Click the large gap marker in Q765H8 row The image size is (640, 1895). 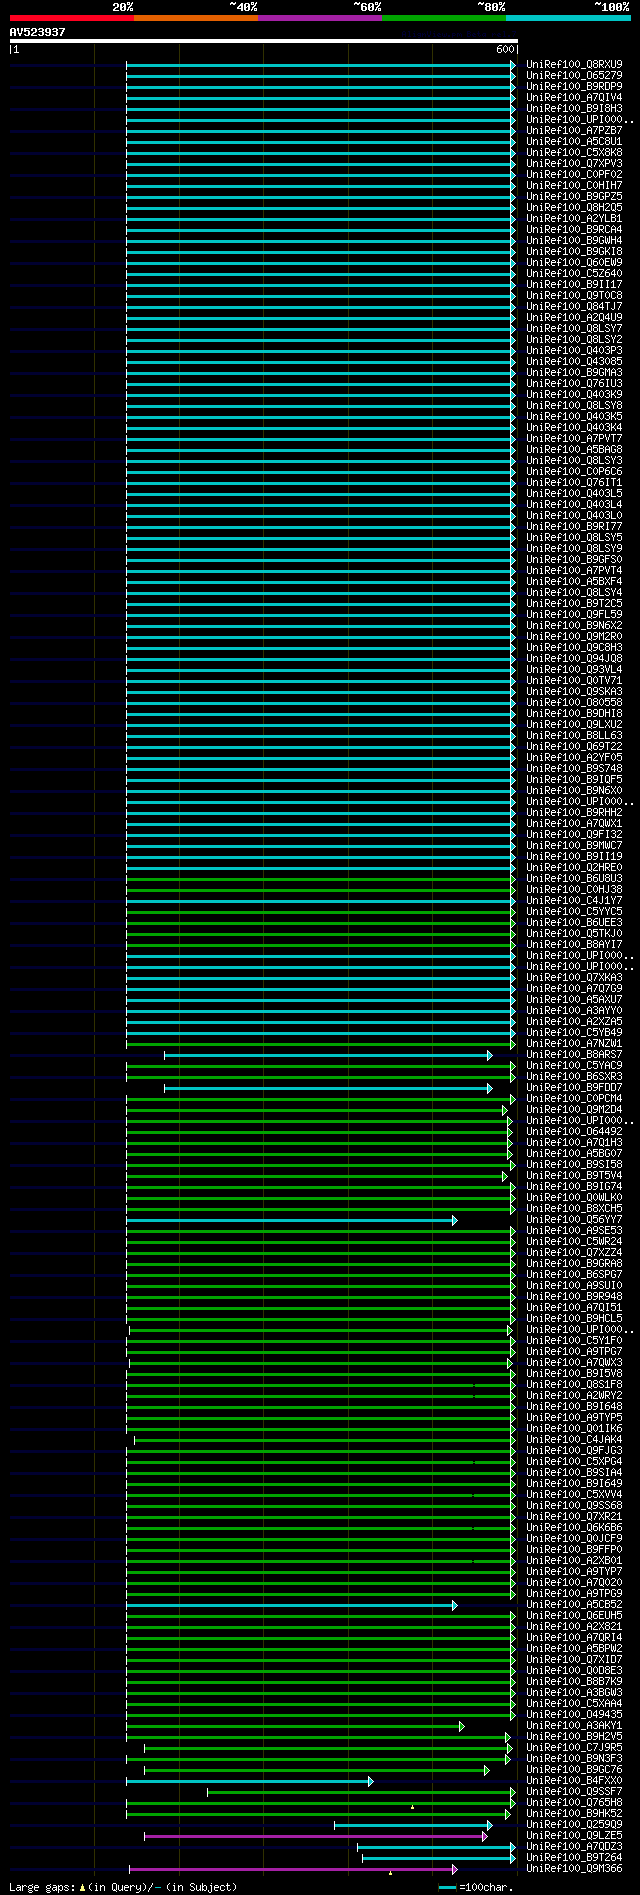click(x=412, y=1806)
